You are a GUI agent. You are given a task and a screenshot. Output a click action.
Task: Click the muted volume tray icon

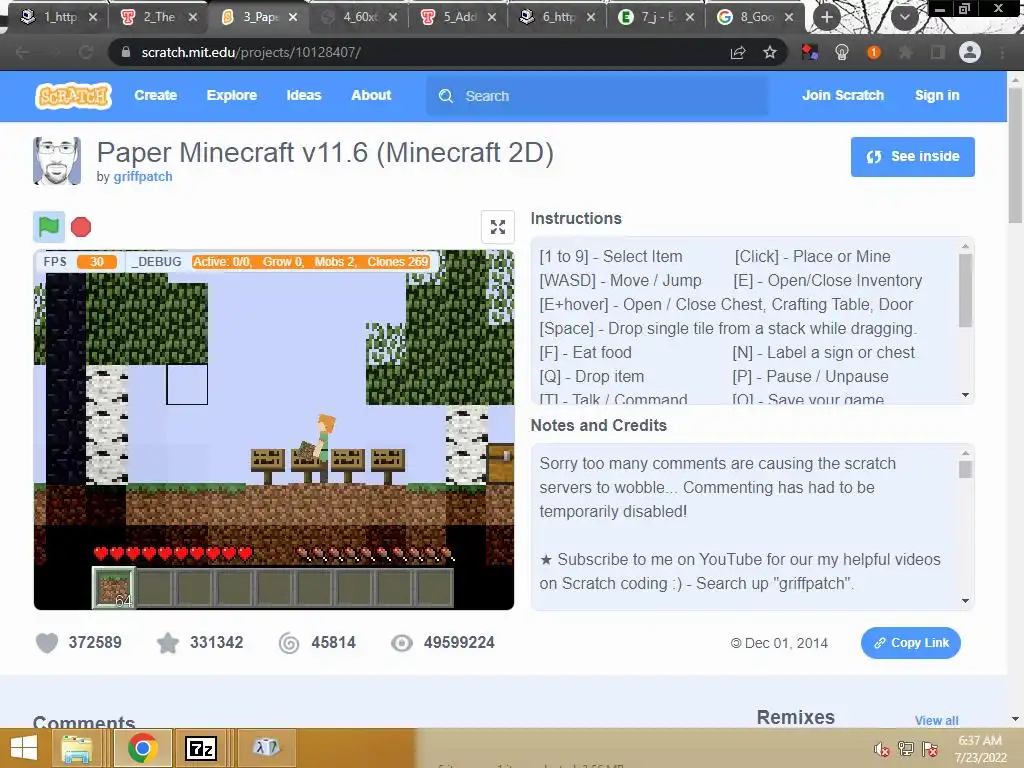pyautogui.click(x=882, y=748)
